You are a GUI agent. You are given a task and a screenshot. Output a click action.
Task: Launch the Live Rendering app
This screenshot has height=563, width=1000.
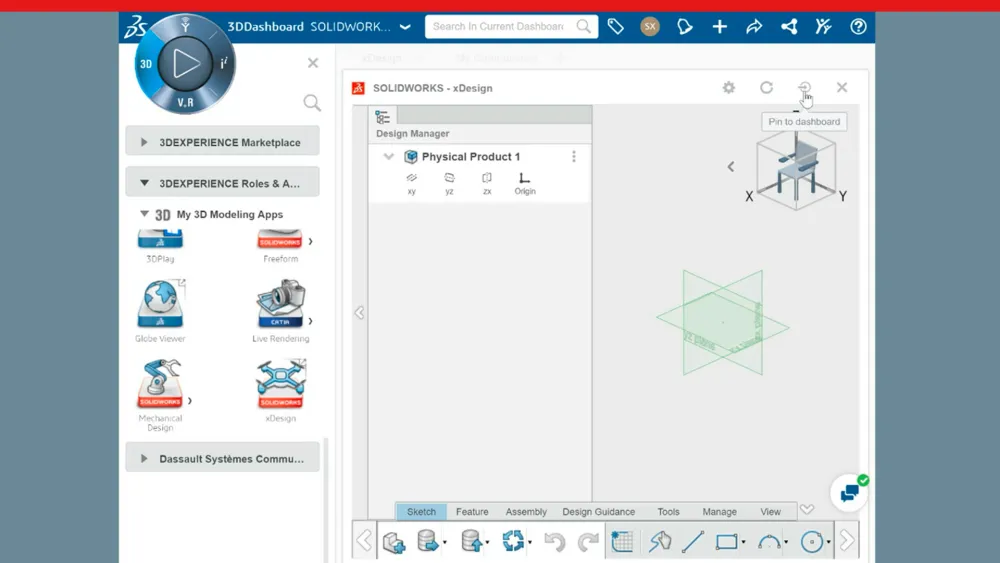click(x=281, y=304)
